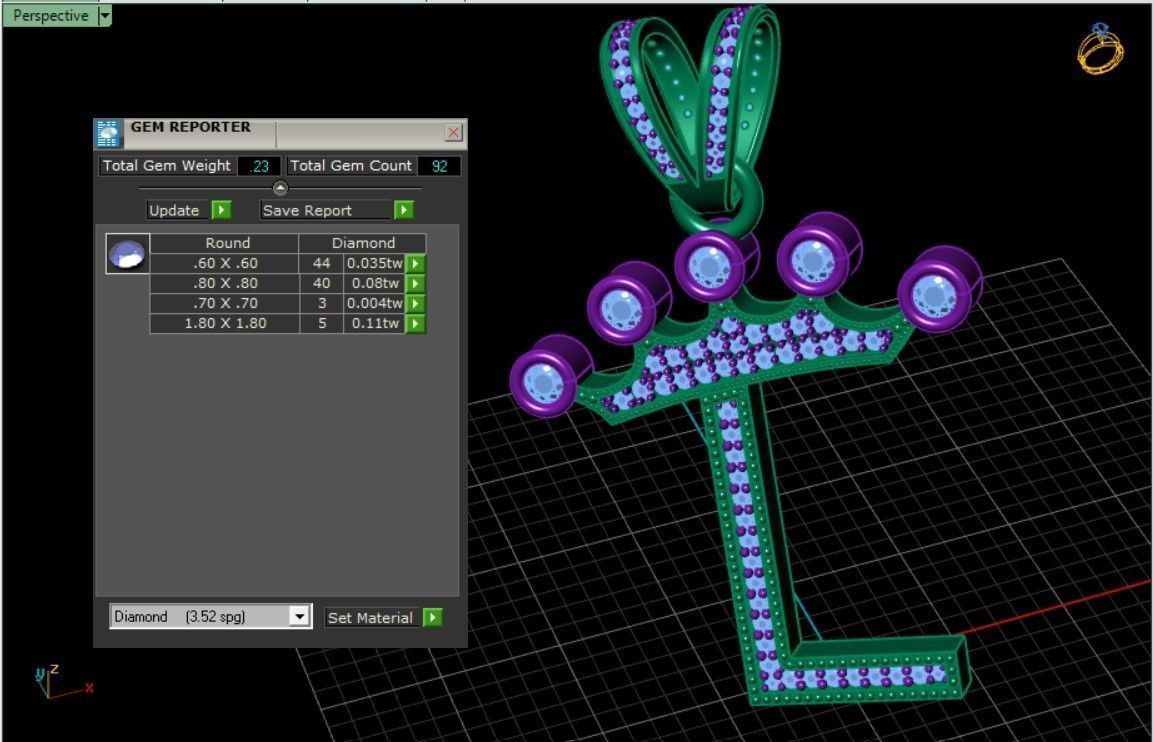Select the round gem thumbnail
Viewport: 1153px width, 742px height.
(x=127, y=254)
